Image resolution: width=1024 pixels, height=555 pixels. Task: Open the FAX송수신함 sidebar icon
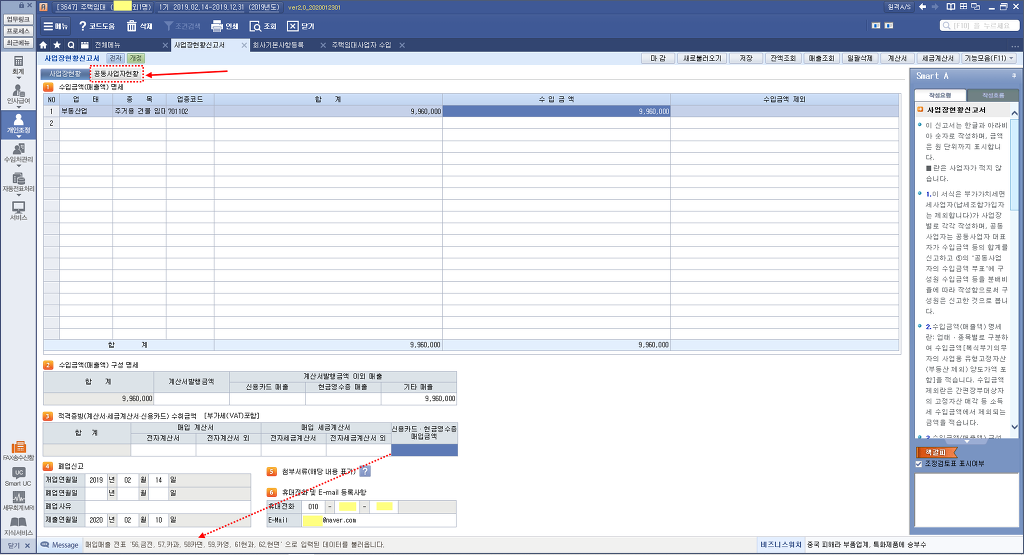(18, 450)
